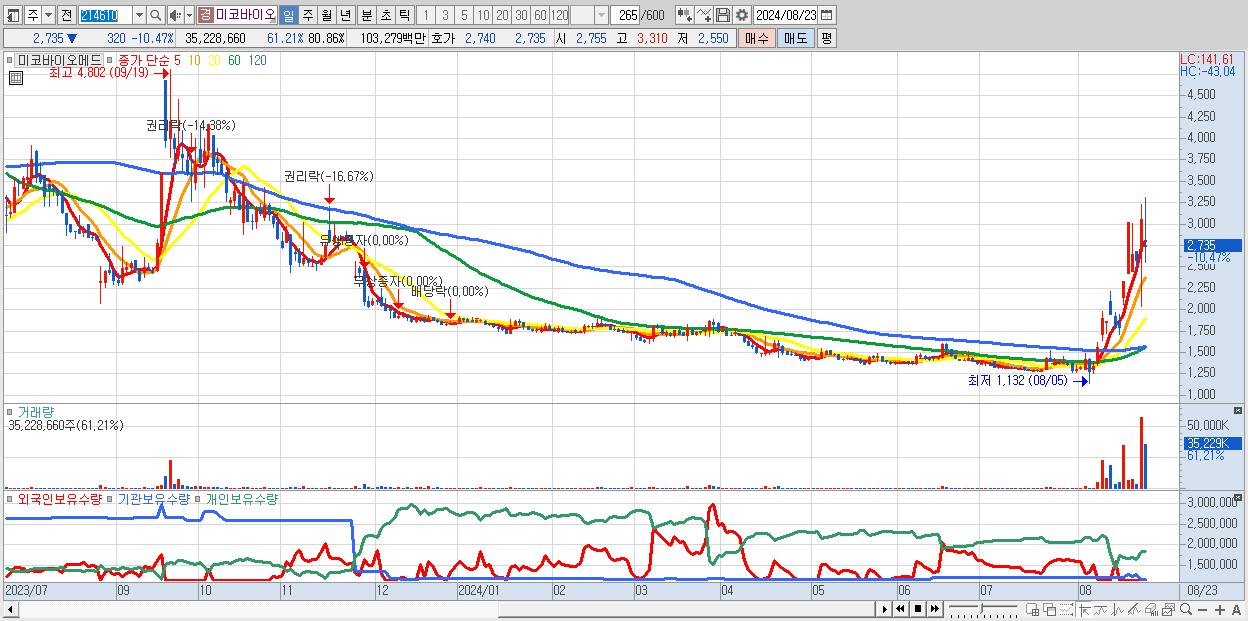
Task: Select interval button 10
Action: tap(483, 16)
